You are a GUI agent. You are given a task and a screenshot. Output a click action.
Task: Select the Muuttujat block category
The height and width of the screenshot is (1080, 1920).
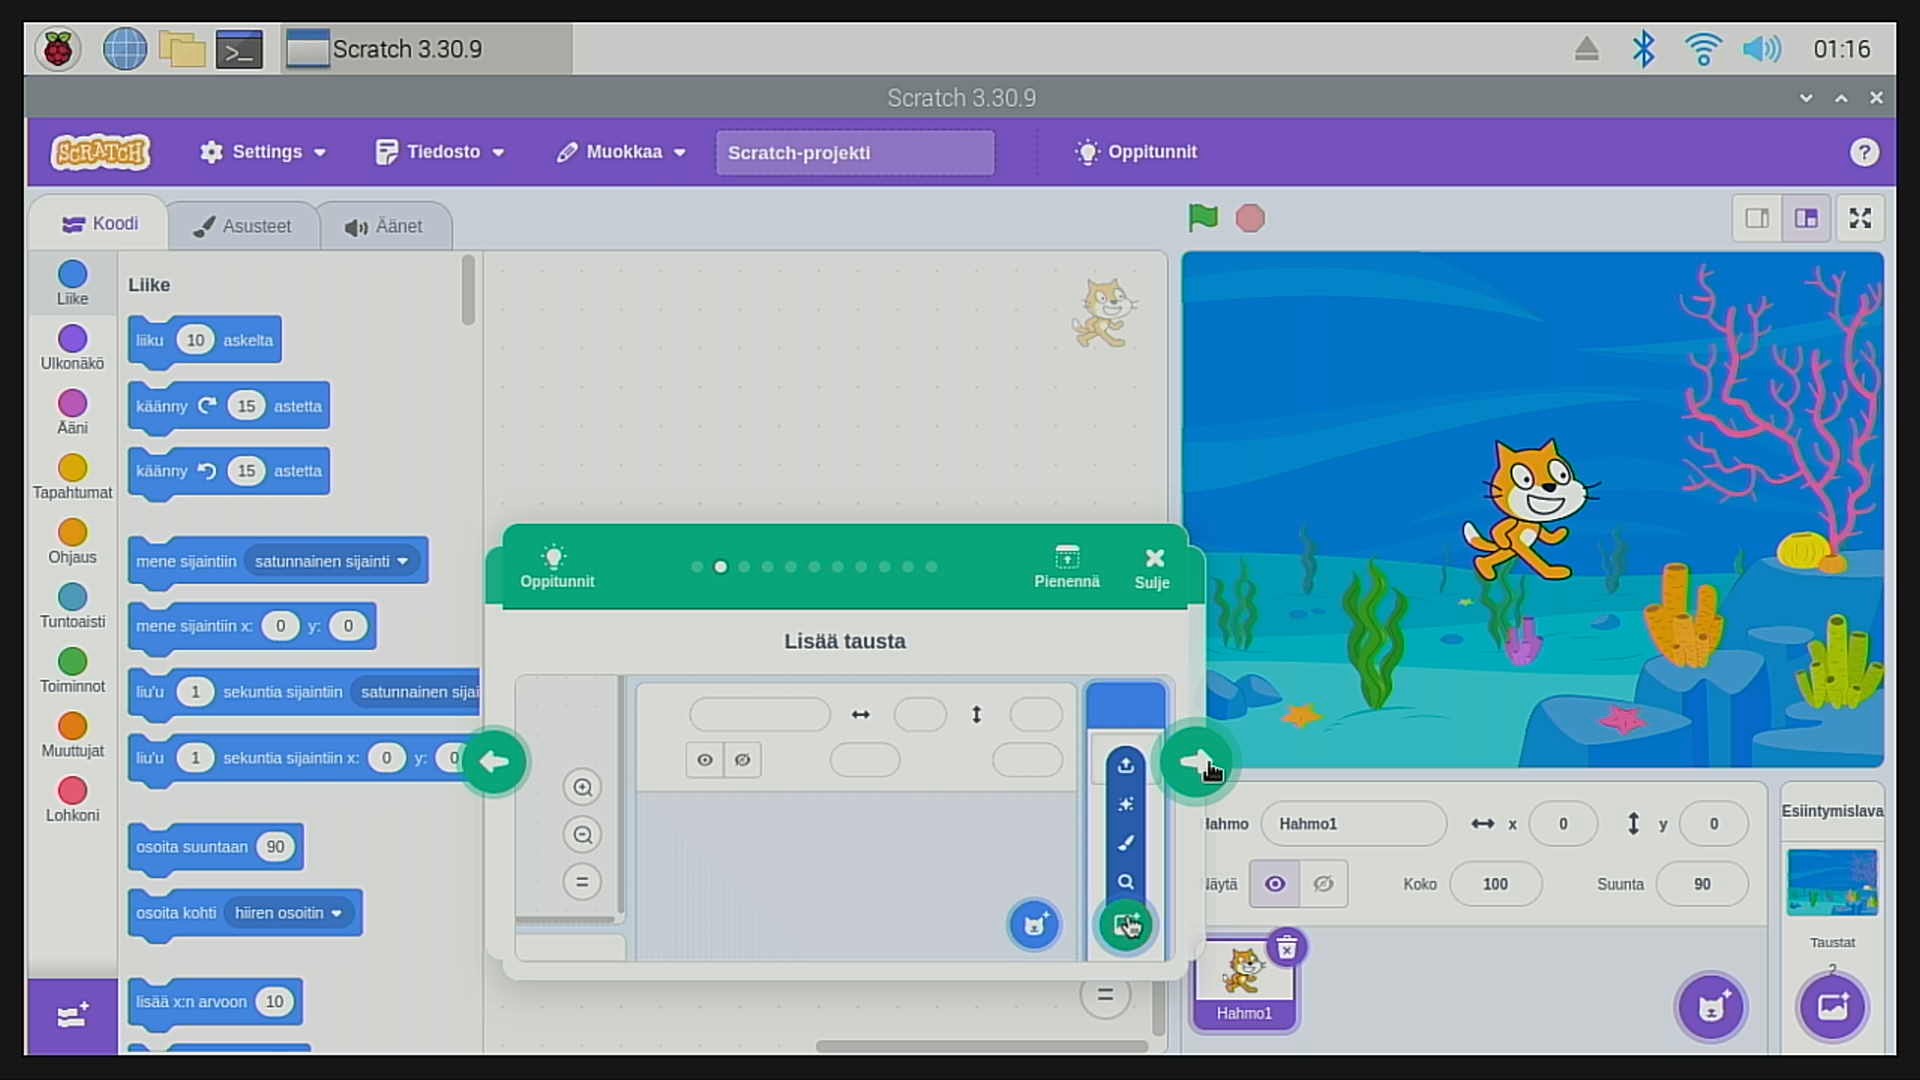(72, 735)
